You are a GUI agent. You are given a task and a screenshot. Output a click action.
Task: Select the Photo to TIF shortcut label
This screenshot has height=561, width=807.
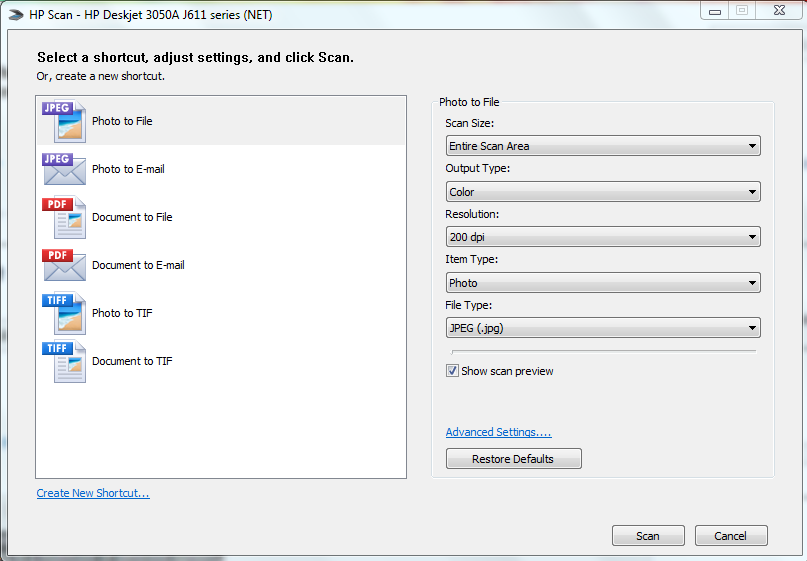tap(122, 313)
